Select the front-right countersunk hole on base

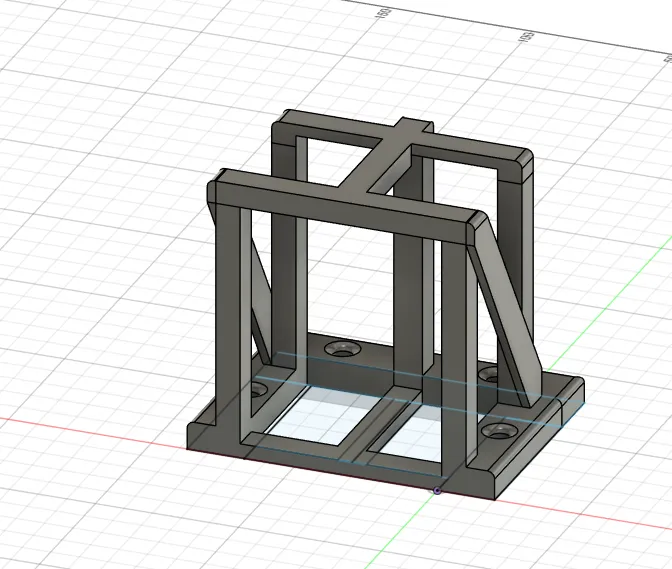click(x=497, y=431)
